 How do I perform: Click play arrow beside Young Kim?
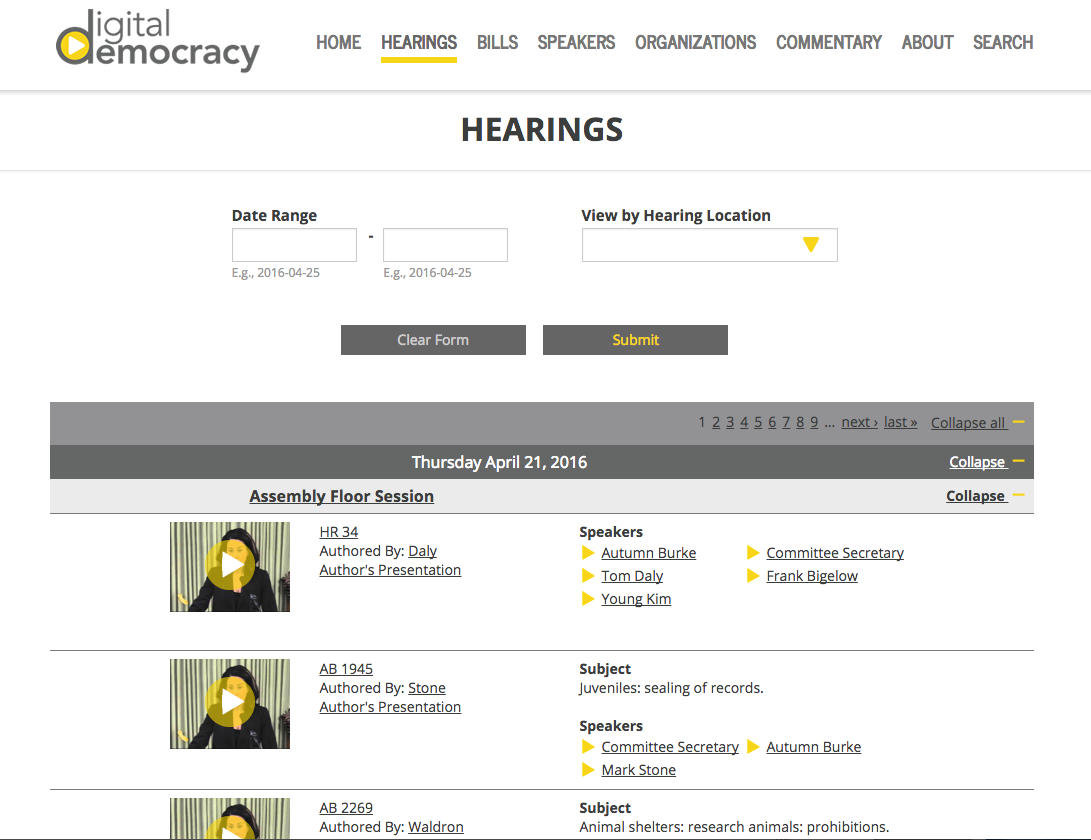point(588,599)
